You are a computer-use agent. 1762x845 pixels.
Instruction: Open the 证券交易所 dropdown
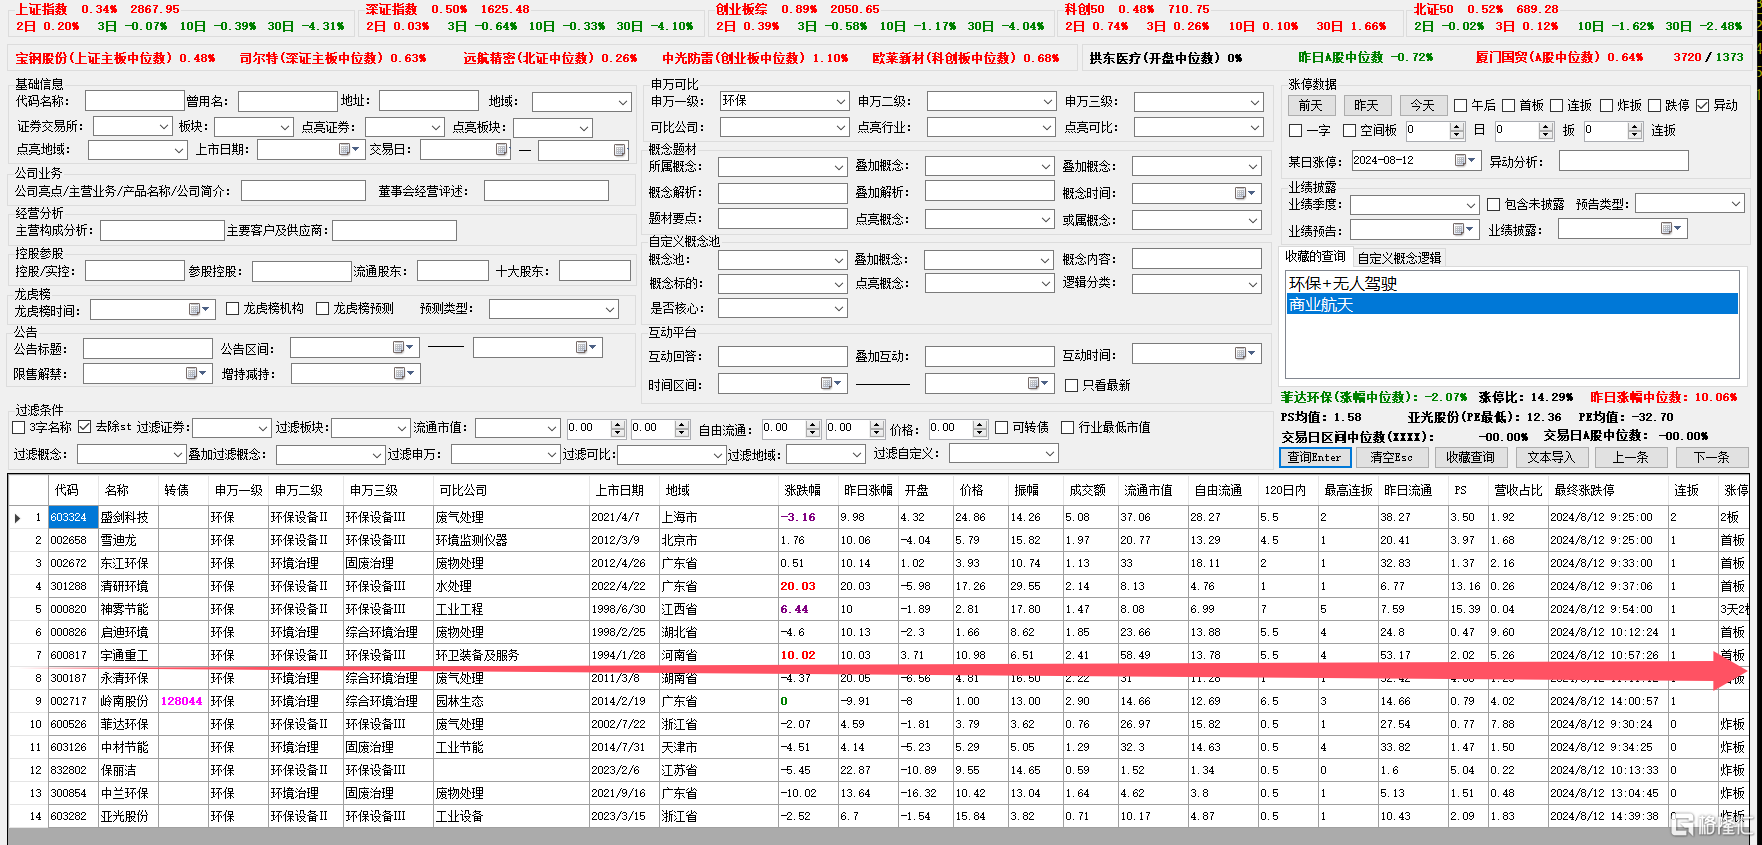click(x=133, y=126)
